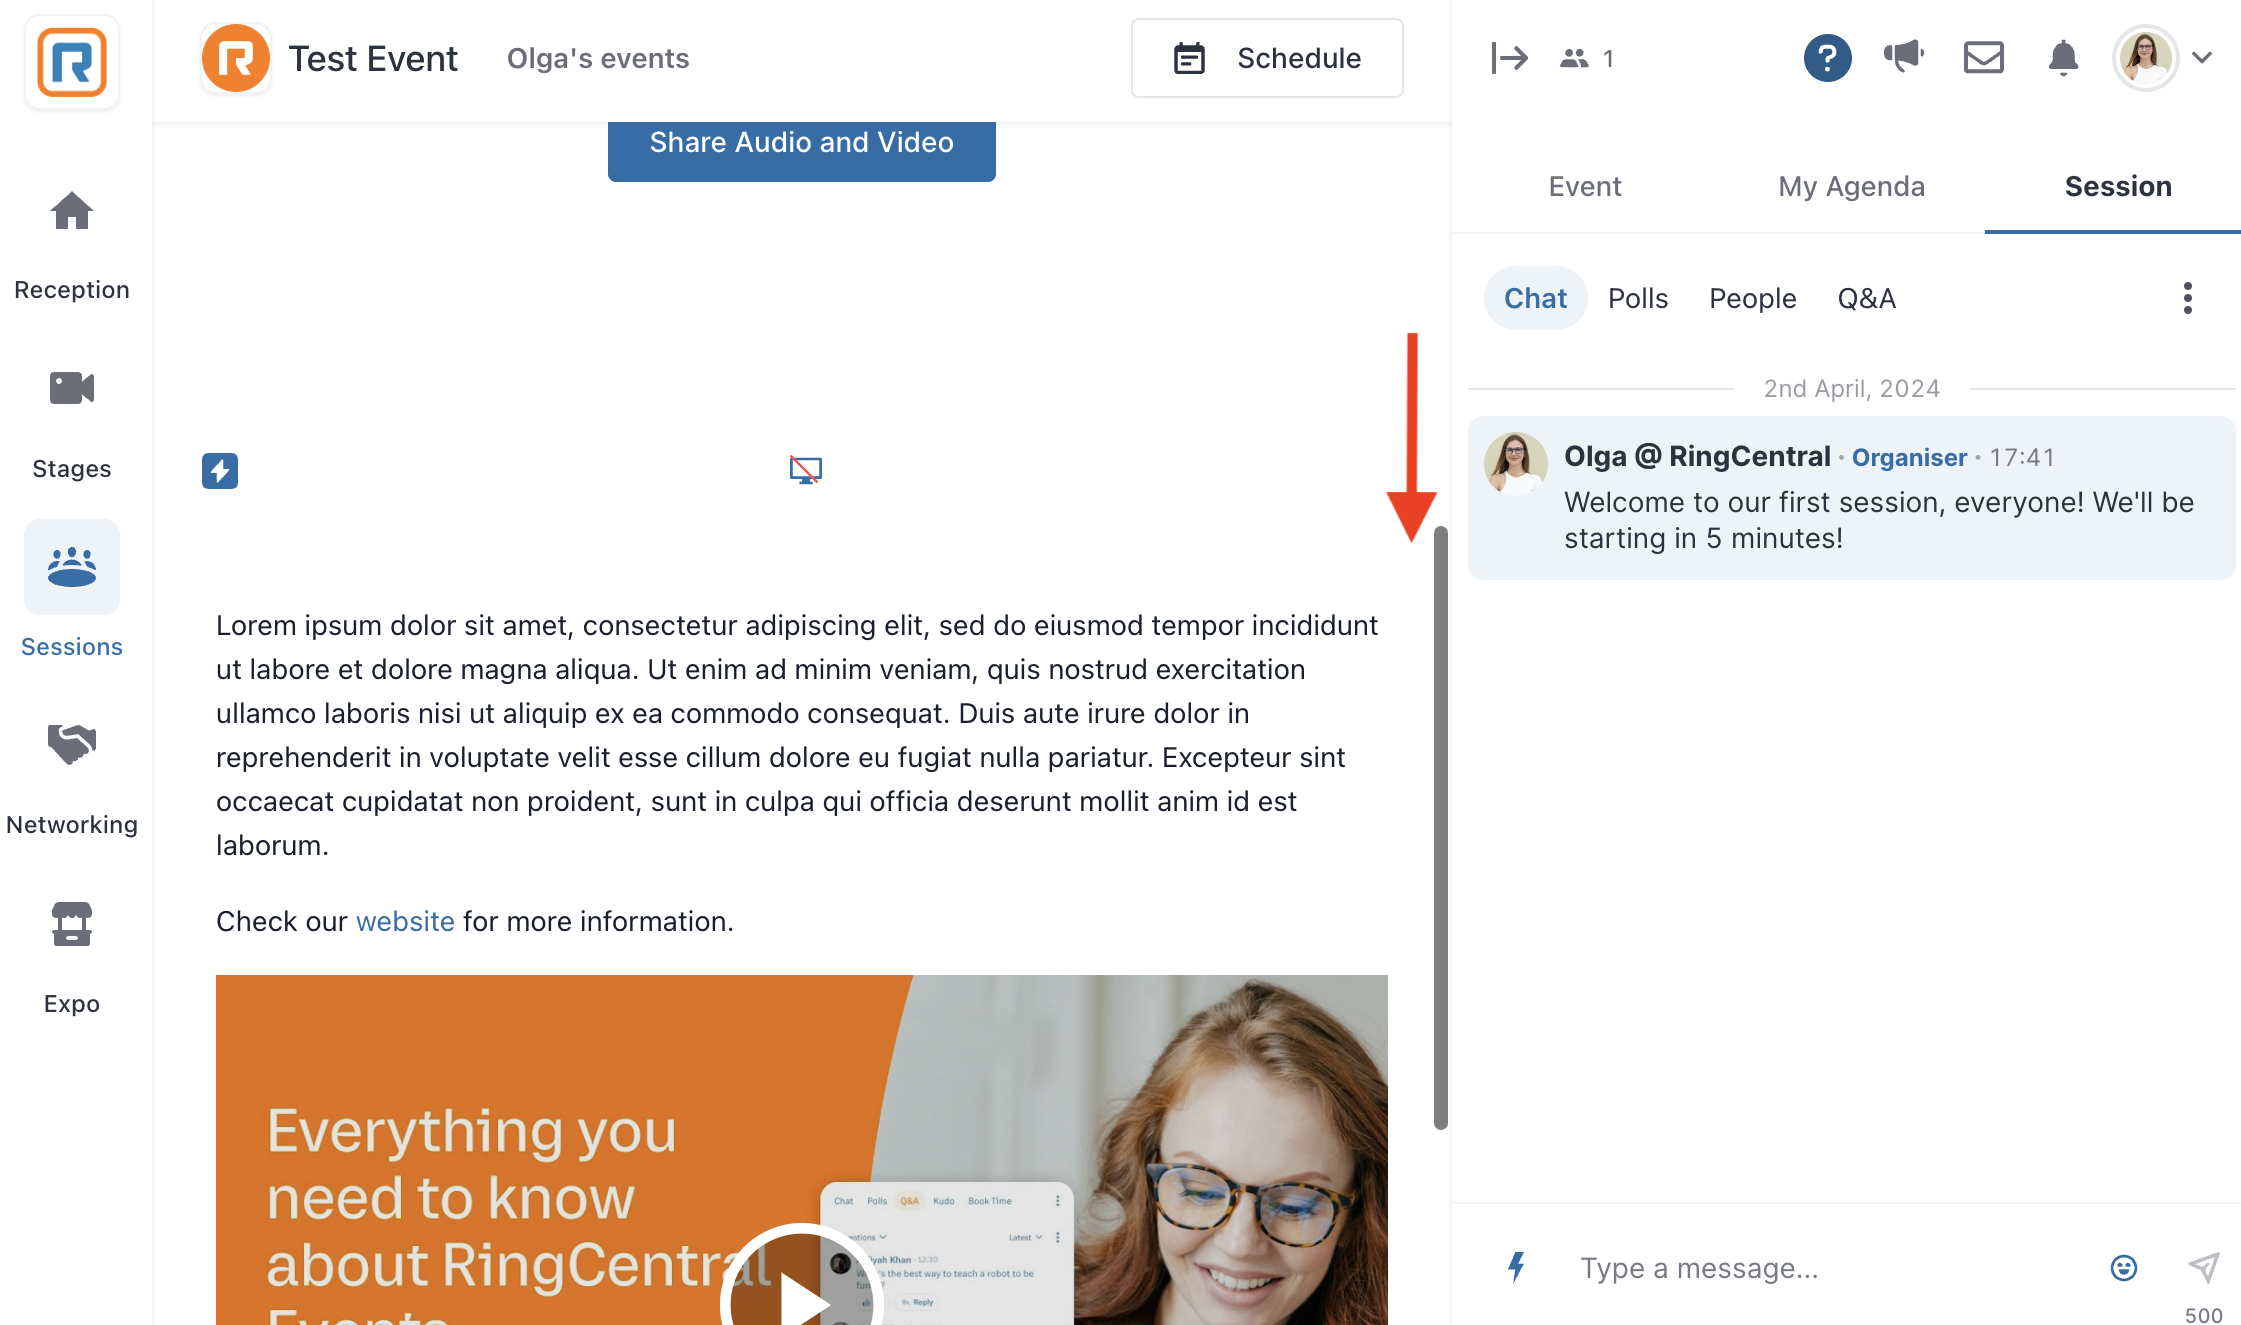Send the chat message
The image size is (2241, 1325).
(2204, 1267)
